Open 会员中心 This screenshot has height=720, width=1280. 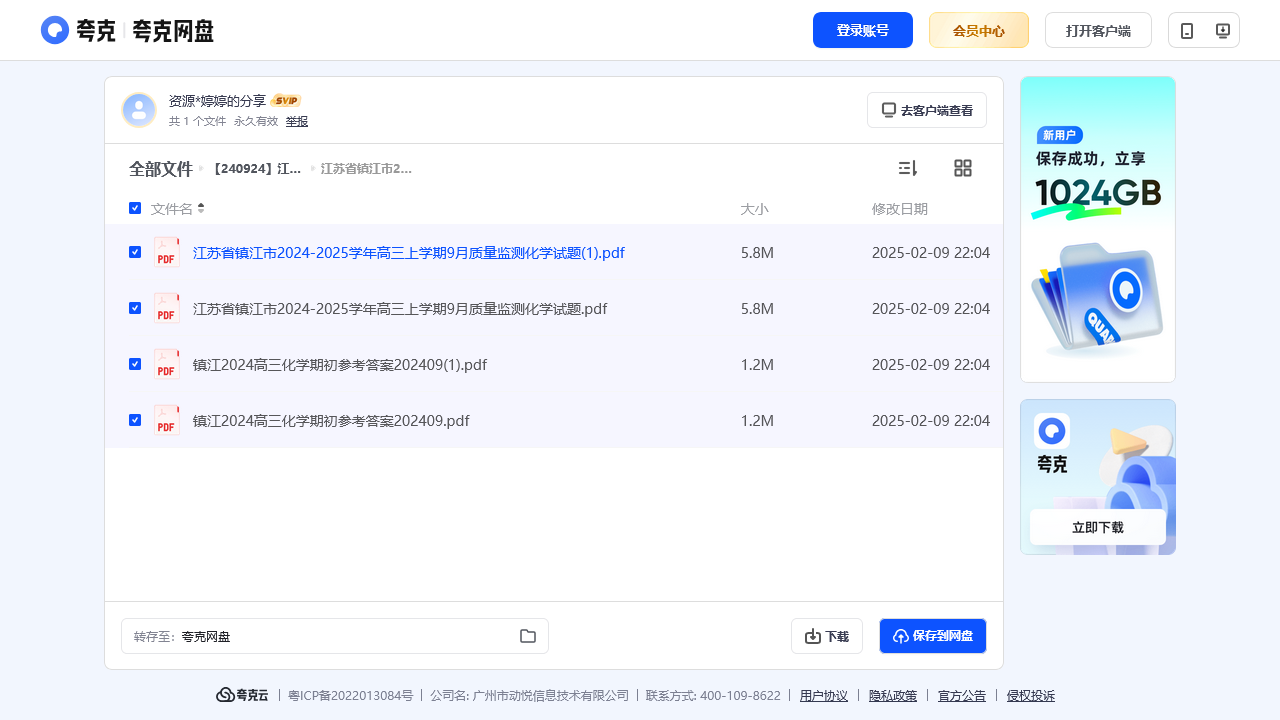coord(979,30)
